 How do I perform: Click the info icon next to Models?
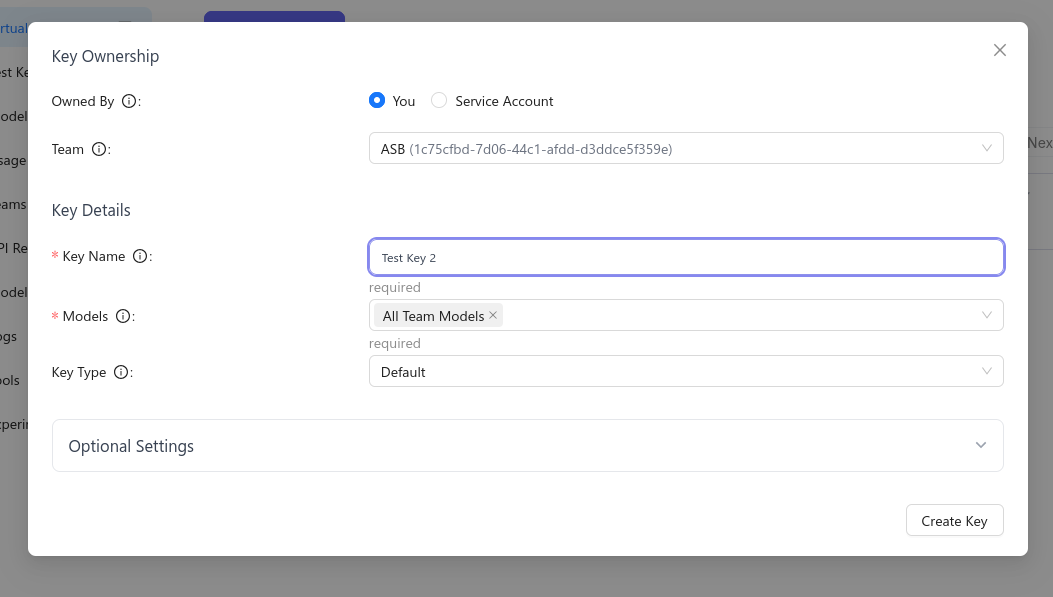pos(123,316)
